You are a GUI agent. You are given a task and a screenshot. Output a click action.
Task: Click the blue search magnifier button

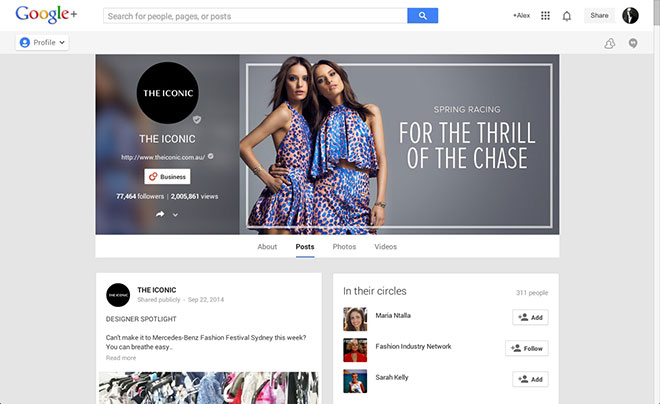pyautogui.click(x=423, y=16)
